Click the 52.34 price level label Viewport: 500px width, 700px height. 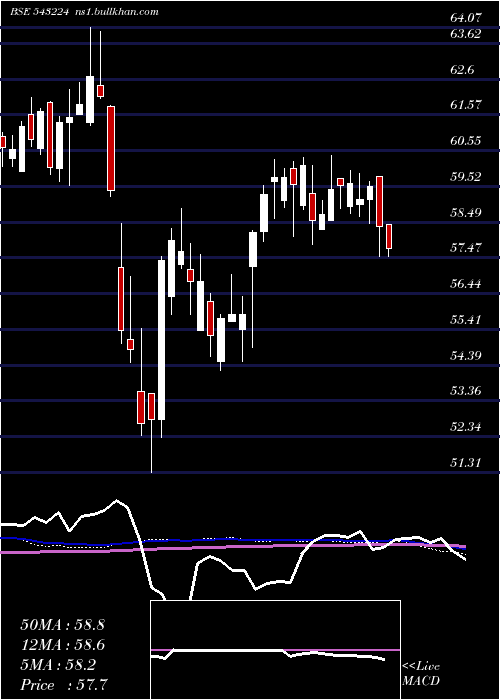coord(466,427)
